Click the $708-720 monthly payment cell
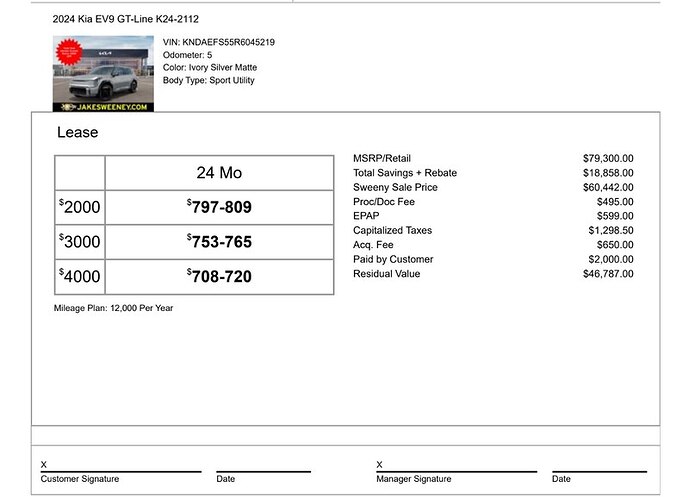Image resolution: width=689 pixels, height=499 pixels. 219,276
